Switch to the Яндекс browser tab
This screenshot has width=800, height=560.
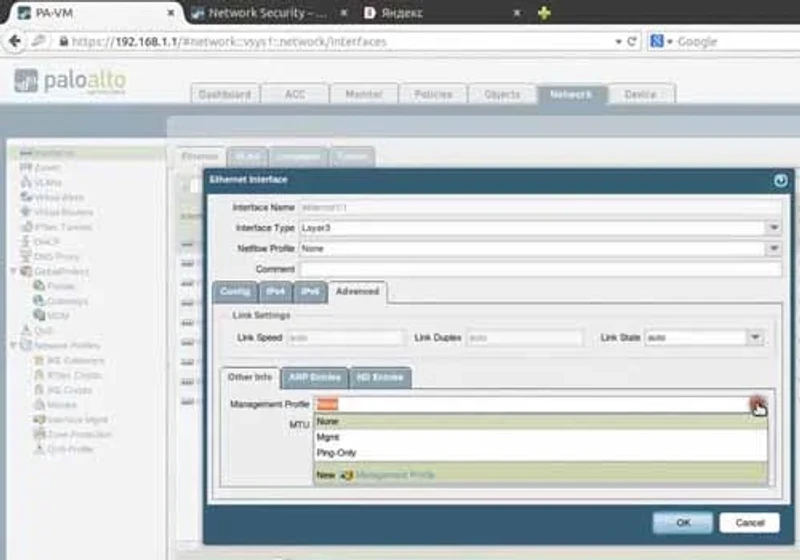click(x=442, y=13)
